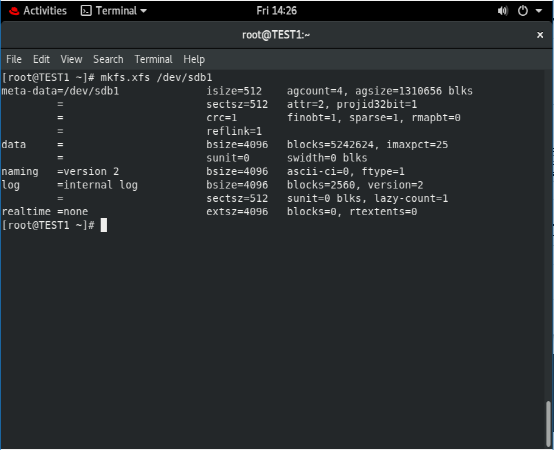Click the root@TEST1:~ window title

coord(276,35)
